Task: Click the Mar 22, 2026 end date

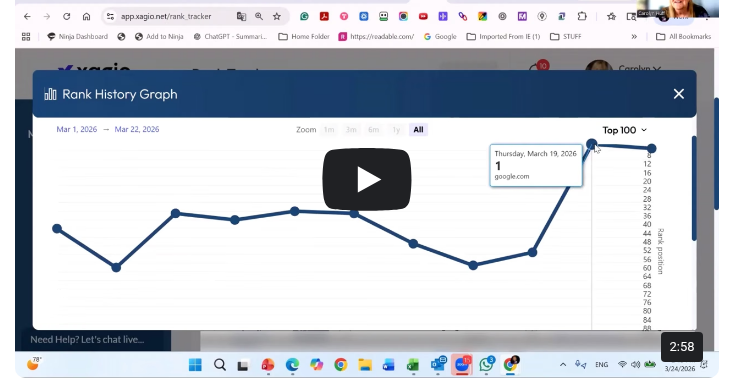Action: point(137,129)
